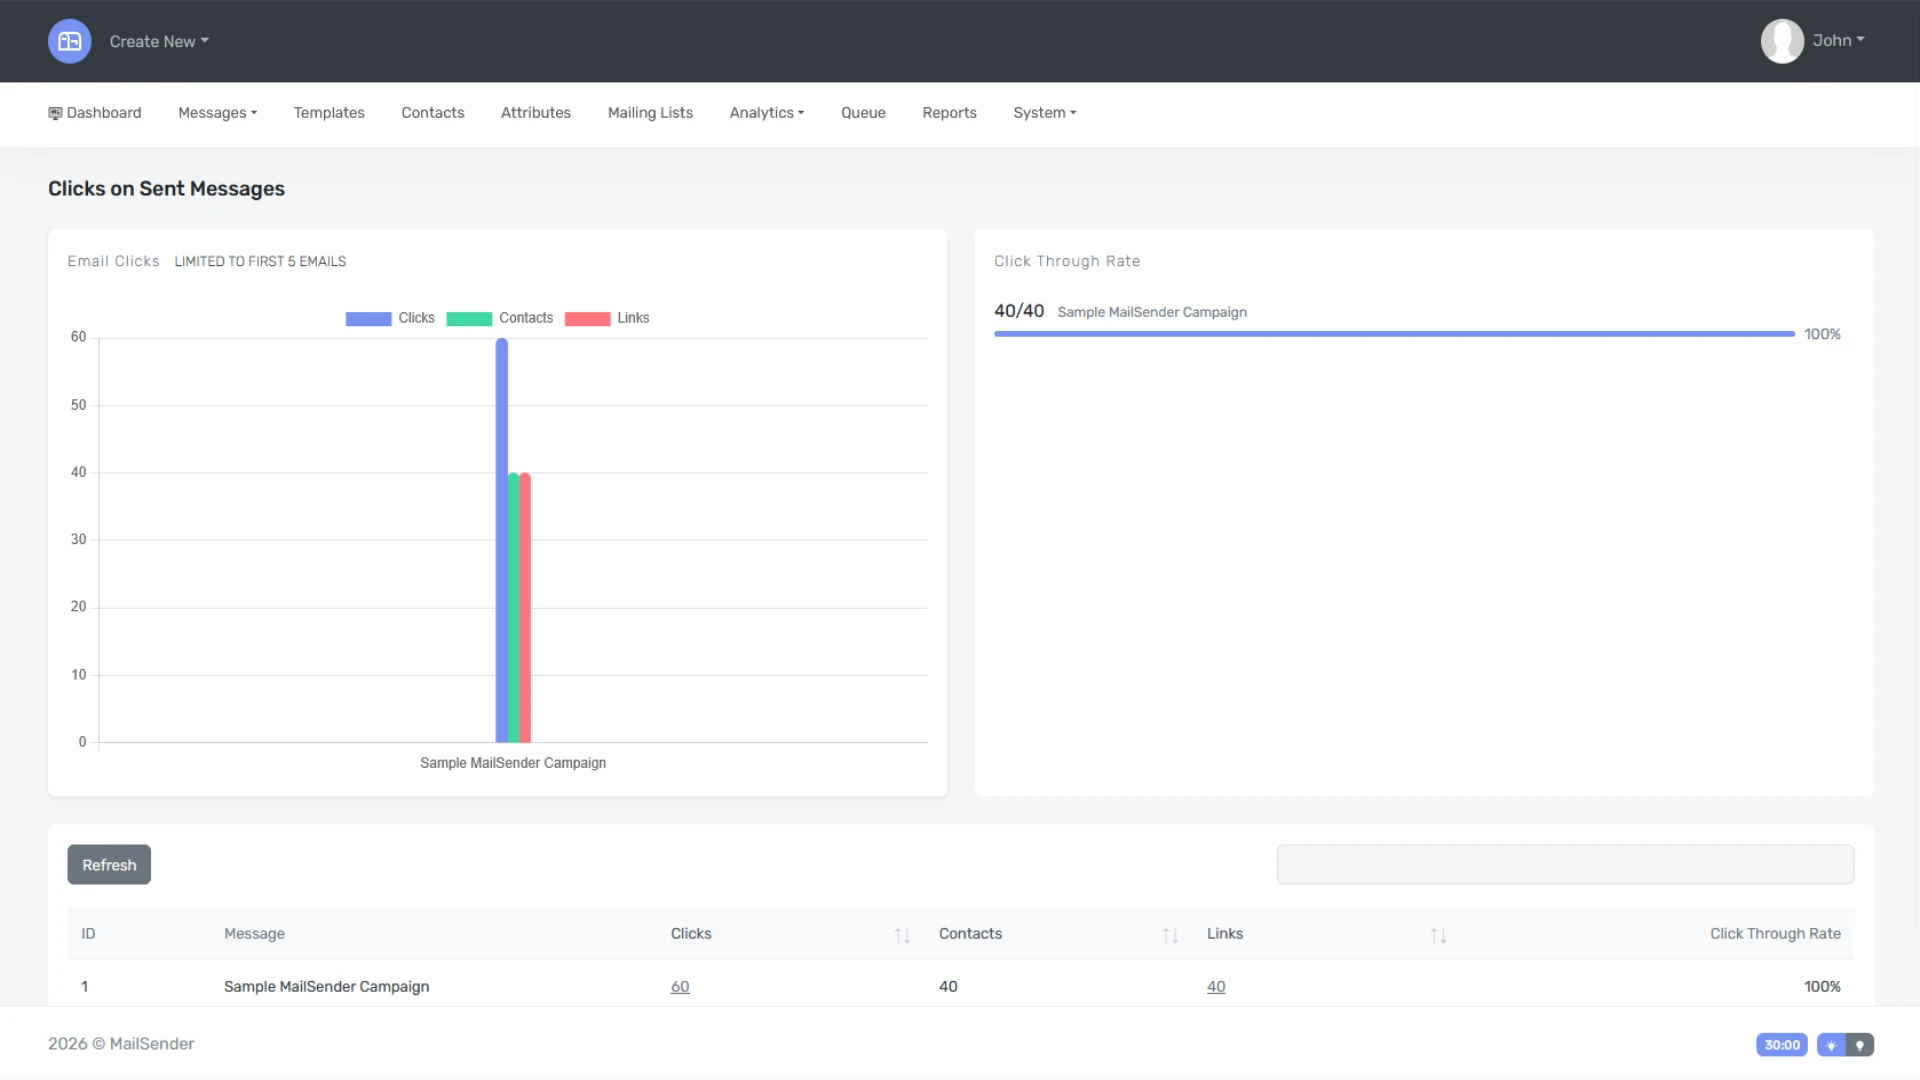Screen dimensions: 1920x1080
Task: Go to Dashboard
Action: [95, 113]
